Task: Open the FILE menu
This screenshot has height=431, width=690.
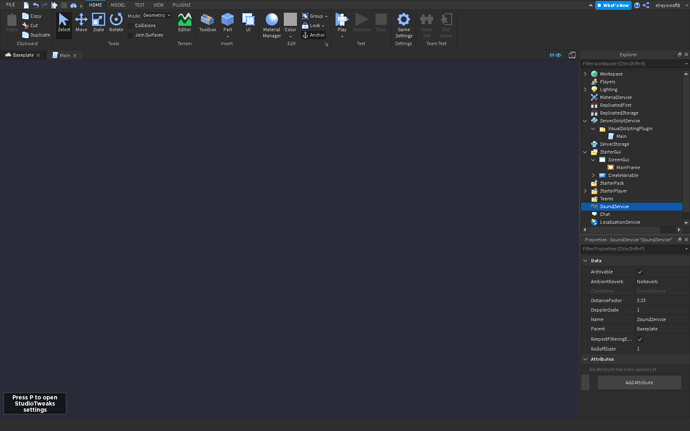Action: 11,5
